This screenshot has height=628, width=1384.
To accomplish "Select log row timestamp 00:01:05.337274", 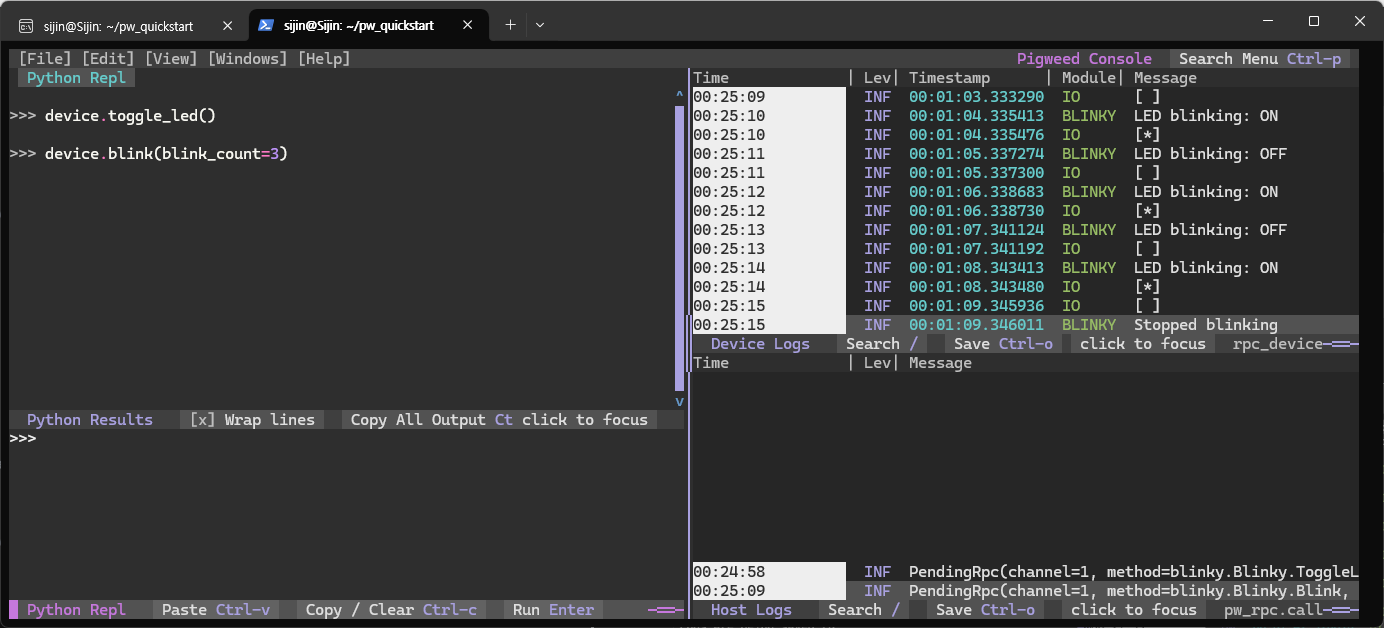I will tap(1025, 154).
